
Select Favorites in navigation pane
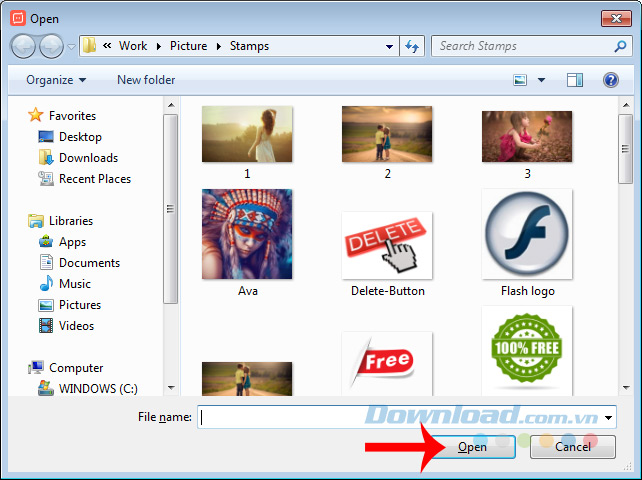pos(72,116)
